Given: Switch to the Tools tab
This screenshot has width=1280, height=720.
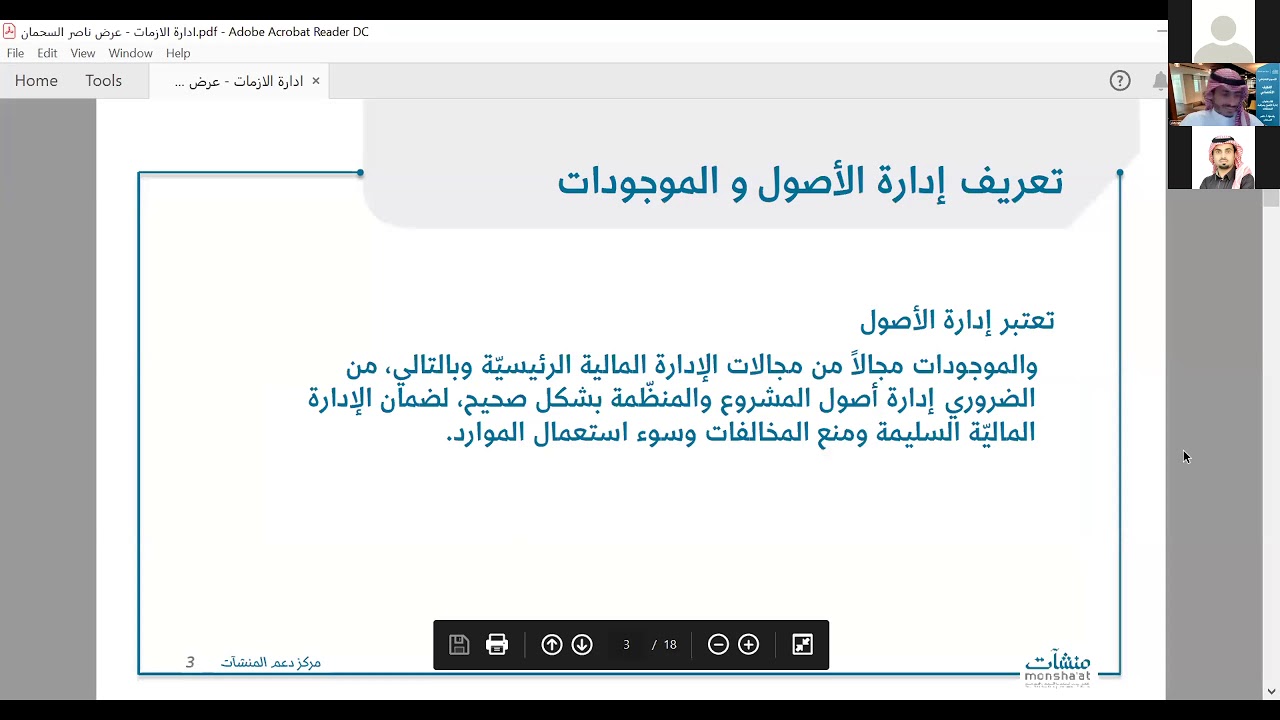Looking at the screenshot, I should pyautogui.click(x=103, y=81).
